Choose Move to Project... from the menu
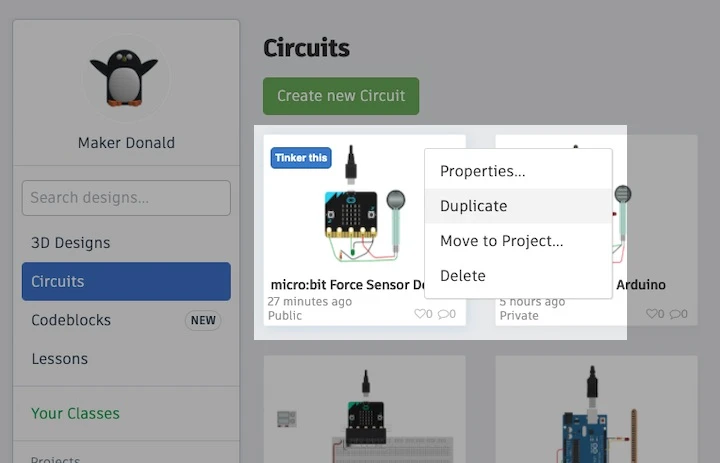This screenshot has height=463, width=720. click(518, 241)
